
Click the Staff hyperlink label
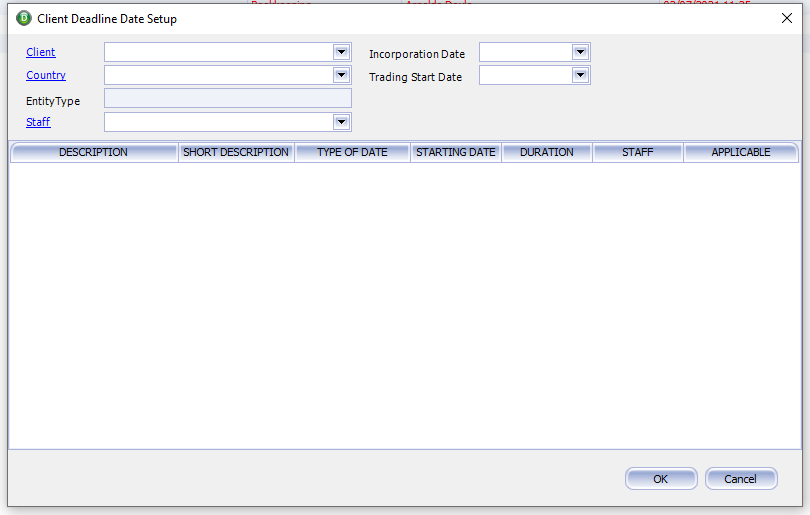(x=38, y=122)
